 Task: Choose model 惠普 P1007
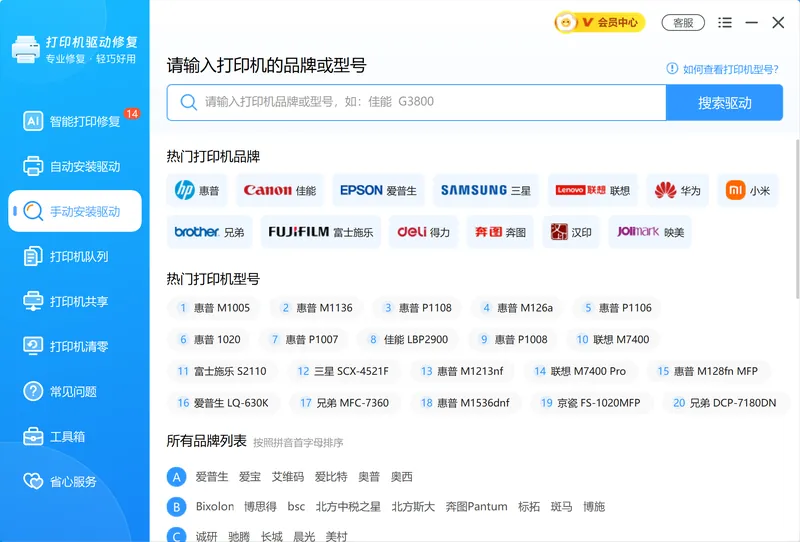coord(304,339)
